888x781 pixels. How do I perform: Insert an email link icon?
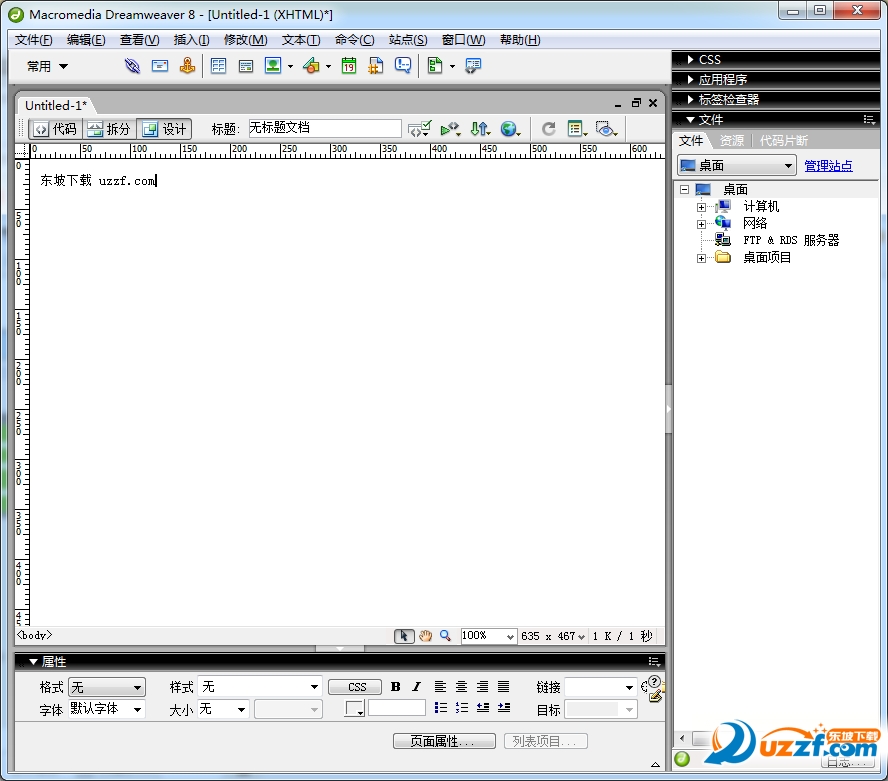[160, 66]
